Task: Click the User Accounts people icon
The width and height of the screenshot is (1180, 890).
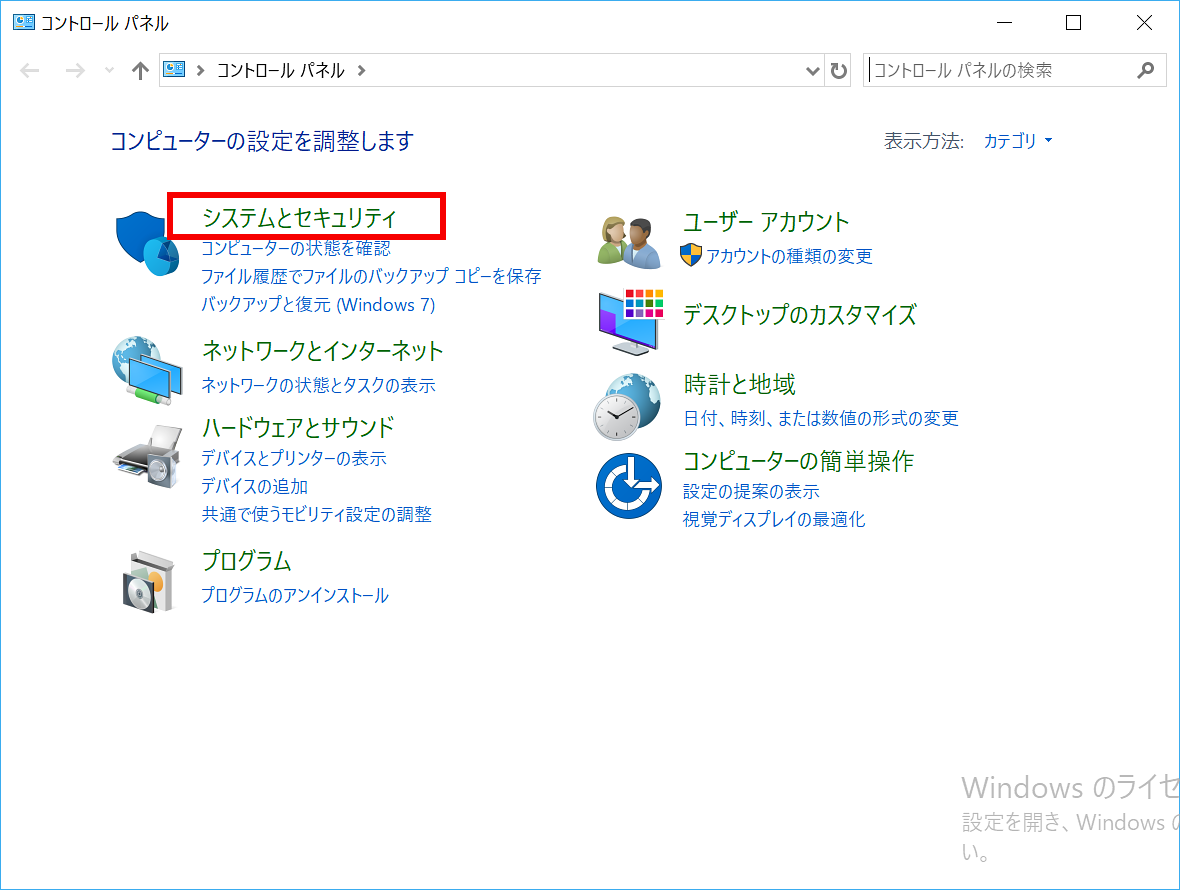Action: click(x=630, y=242)
